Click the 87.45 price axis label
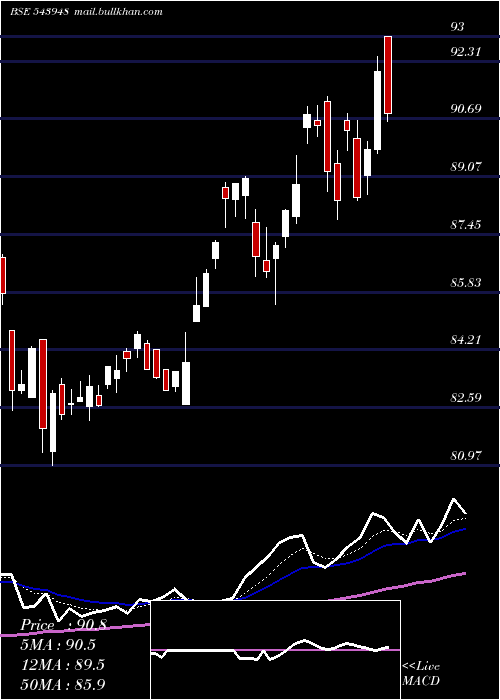Viewport: 500px width, 700px height. pyautogui.click(x=466, y=225)
